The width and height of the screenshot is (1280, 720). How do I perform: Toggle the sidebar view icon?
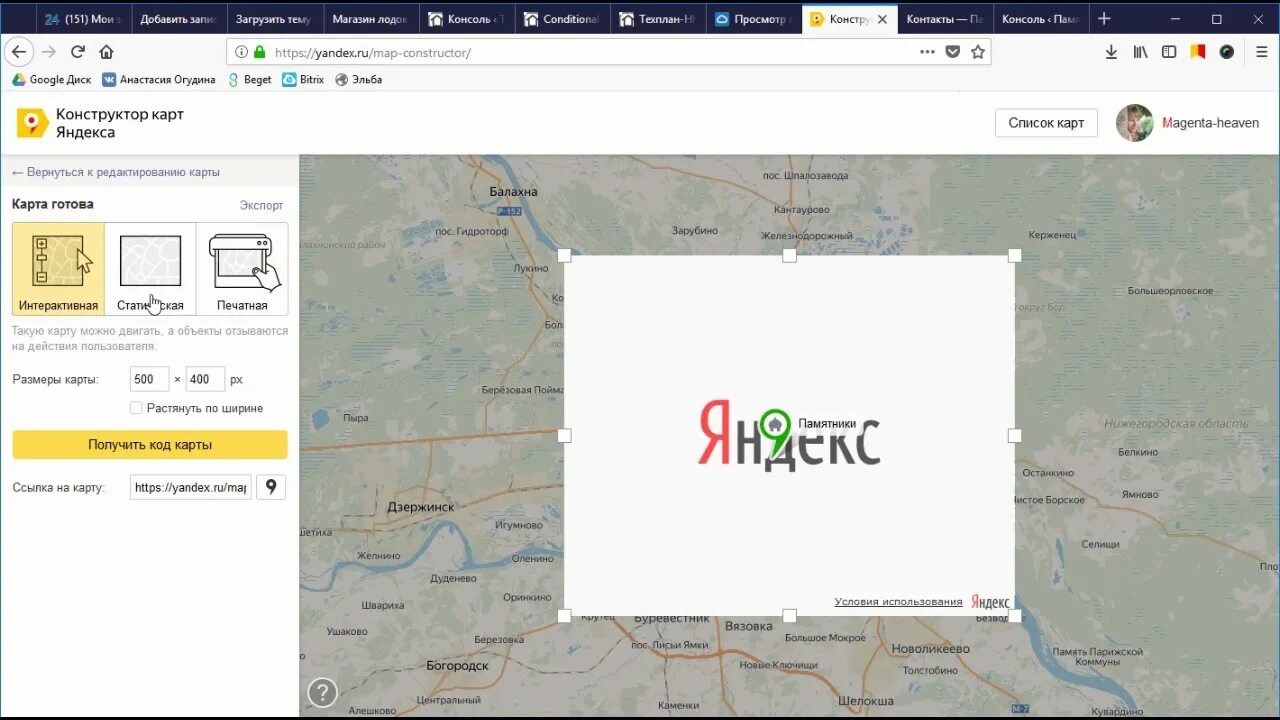click(x=1169, y=52)
